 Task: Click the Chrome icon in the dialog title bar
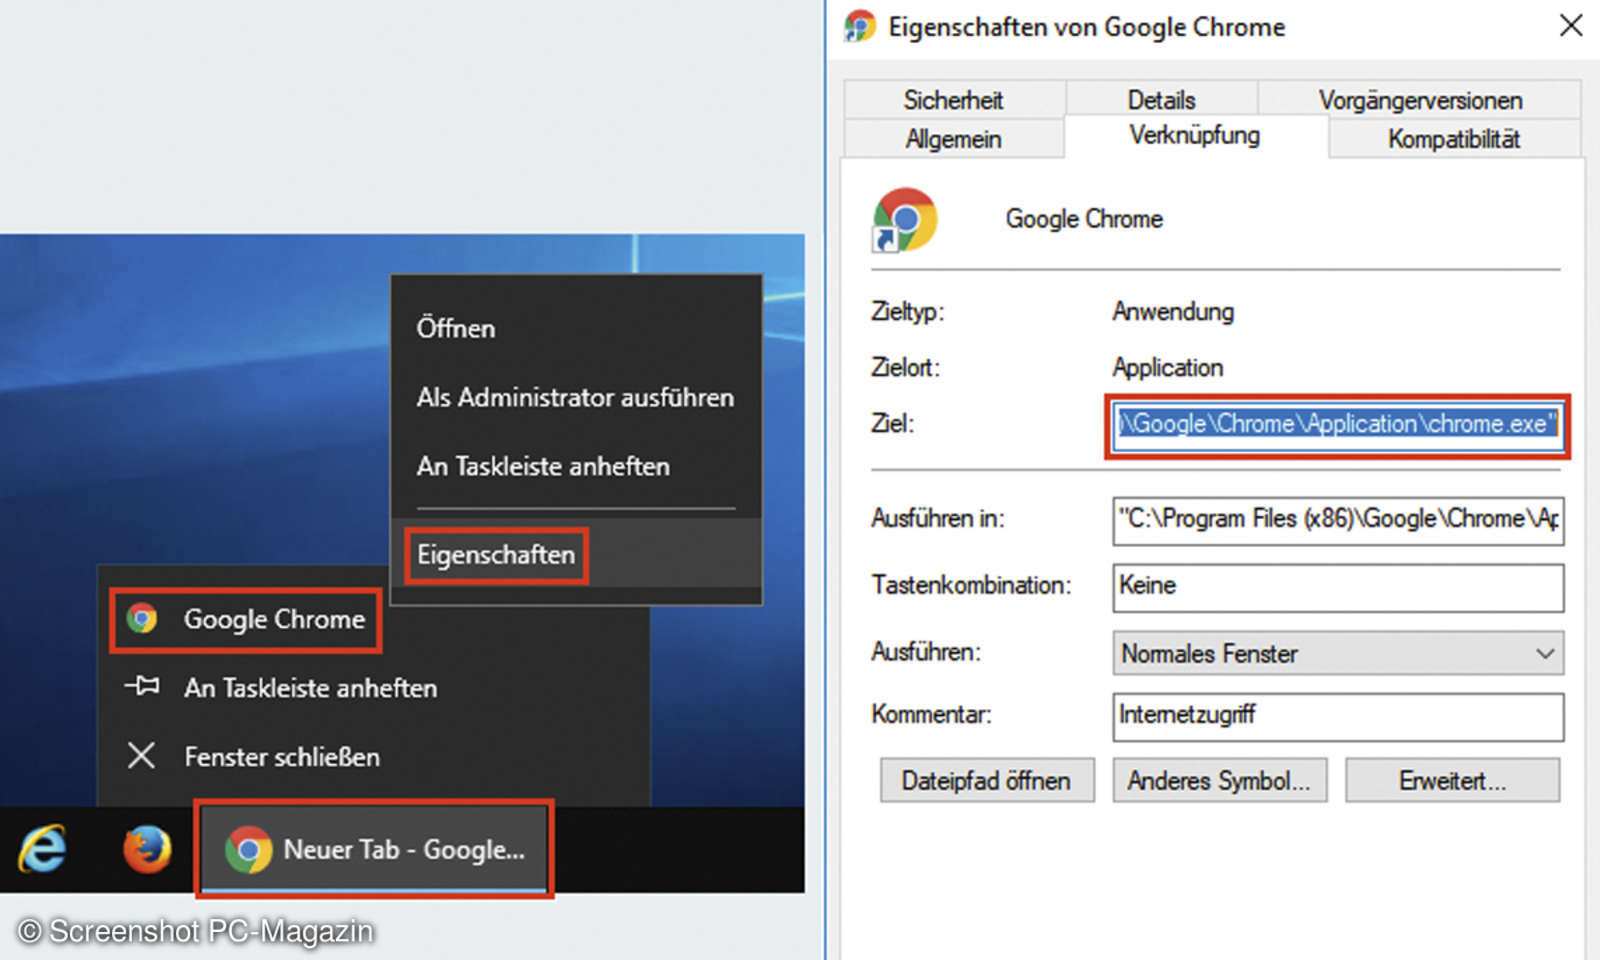tap(860, 25)
